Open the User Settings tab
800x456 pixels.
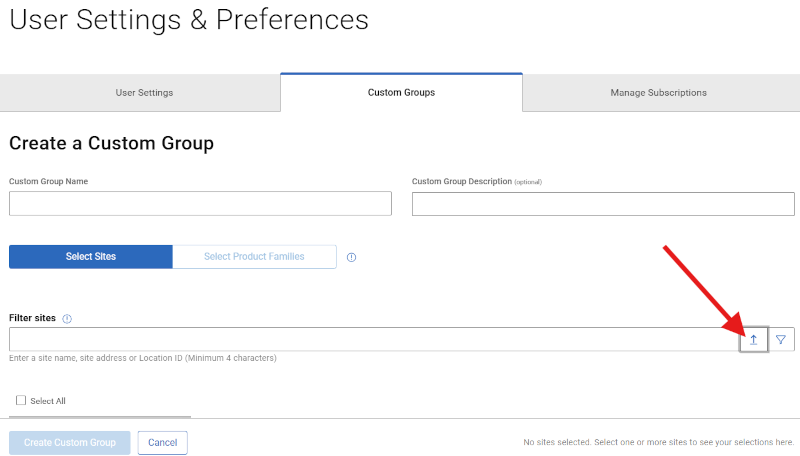coord(144,93)
